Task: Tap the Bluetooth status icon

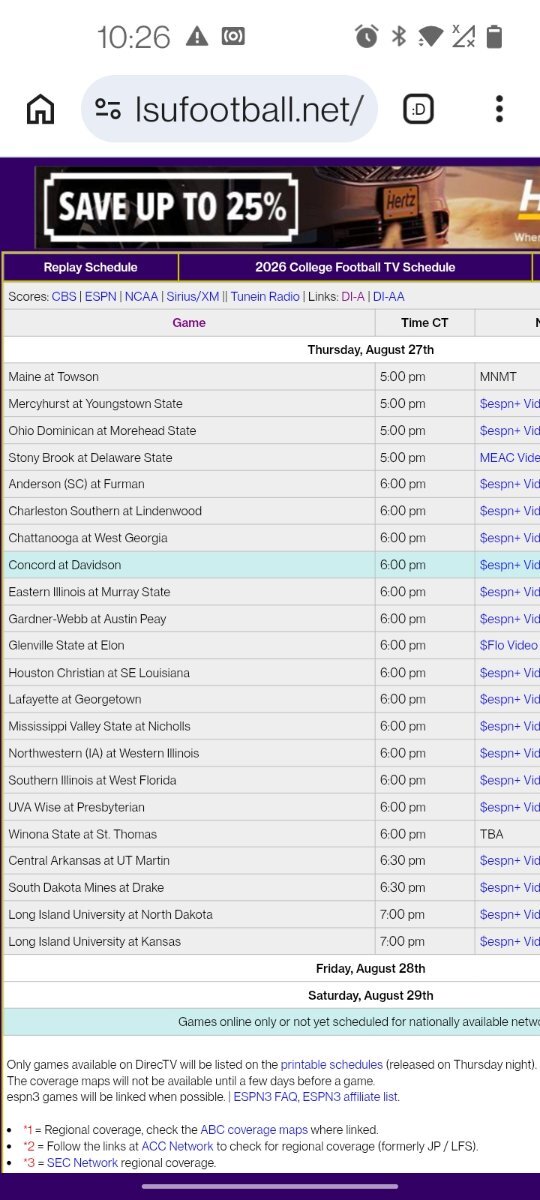Action: pos(399,37)
